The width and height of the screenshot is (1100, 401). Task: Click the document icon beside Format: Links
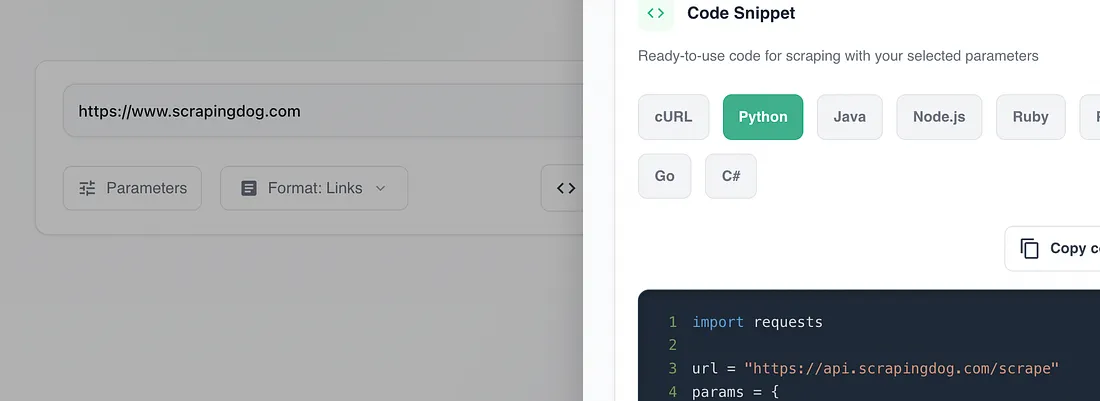[249, 188]
